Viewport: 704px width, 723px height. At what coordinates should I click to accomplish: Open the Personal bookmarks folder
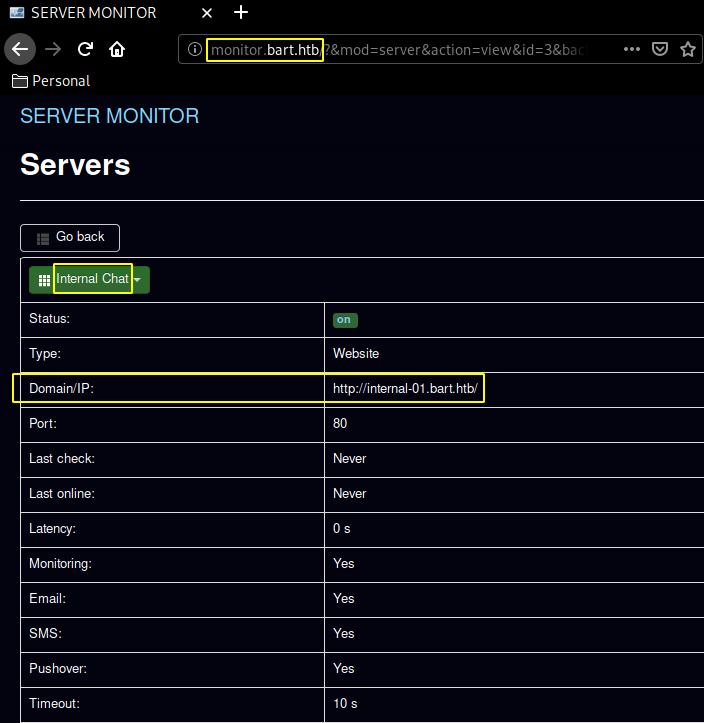[x=51, y=81]
